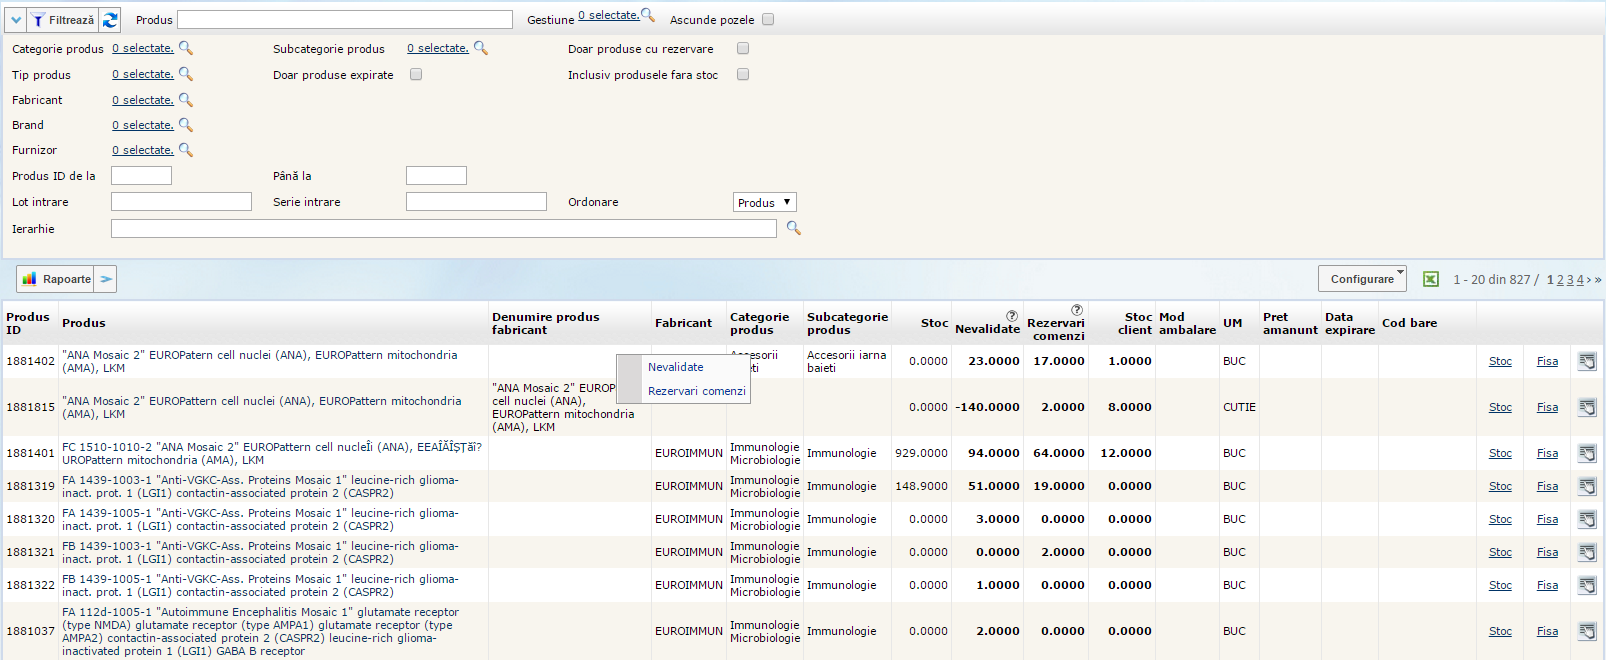The width and height of the screenshot is (1606, 660).
Task: Open the Stoc link for product 1881401
Action: click(x=1500, y=453)
